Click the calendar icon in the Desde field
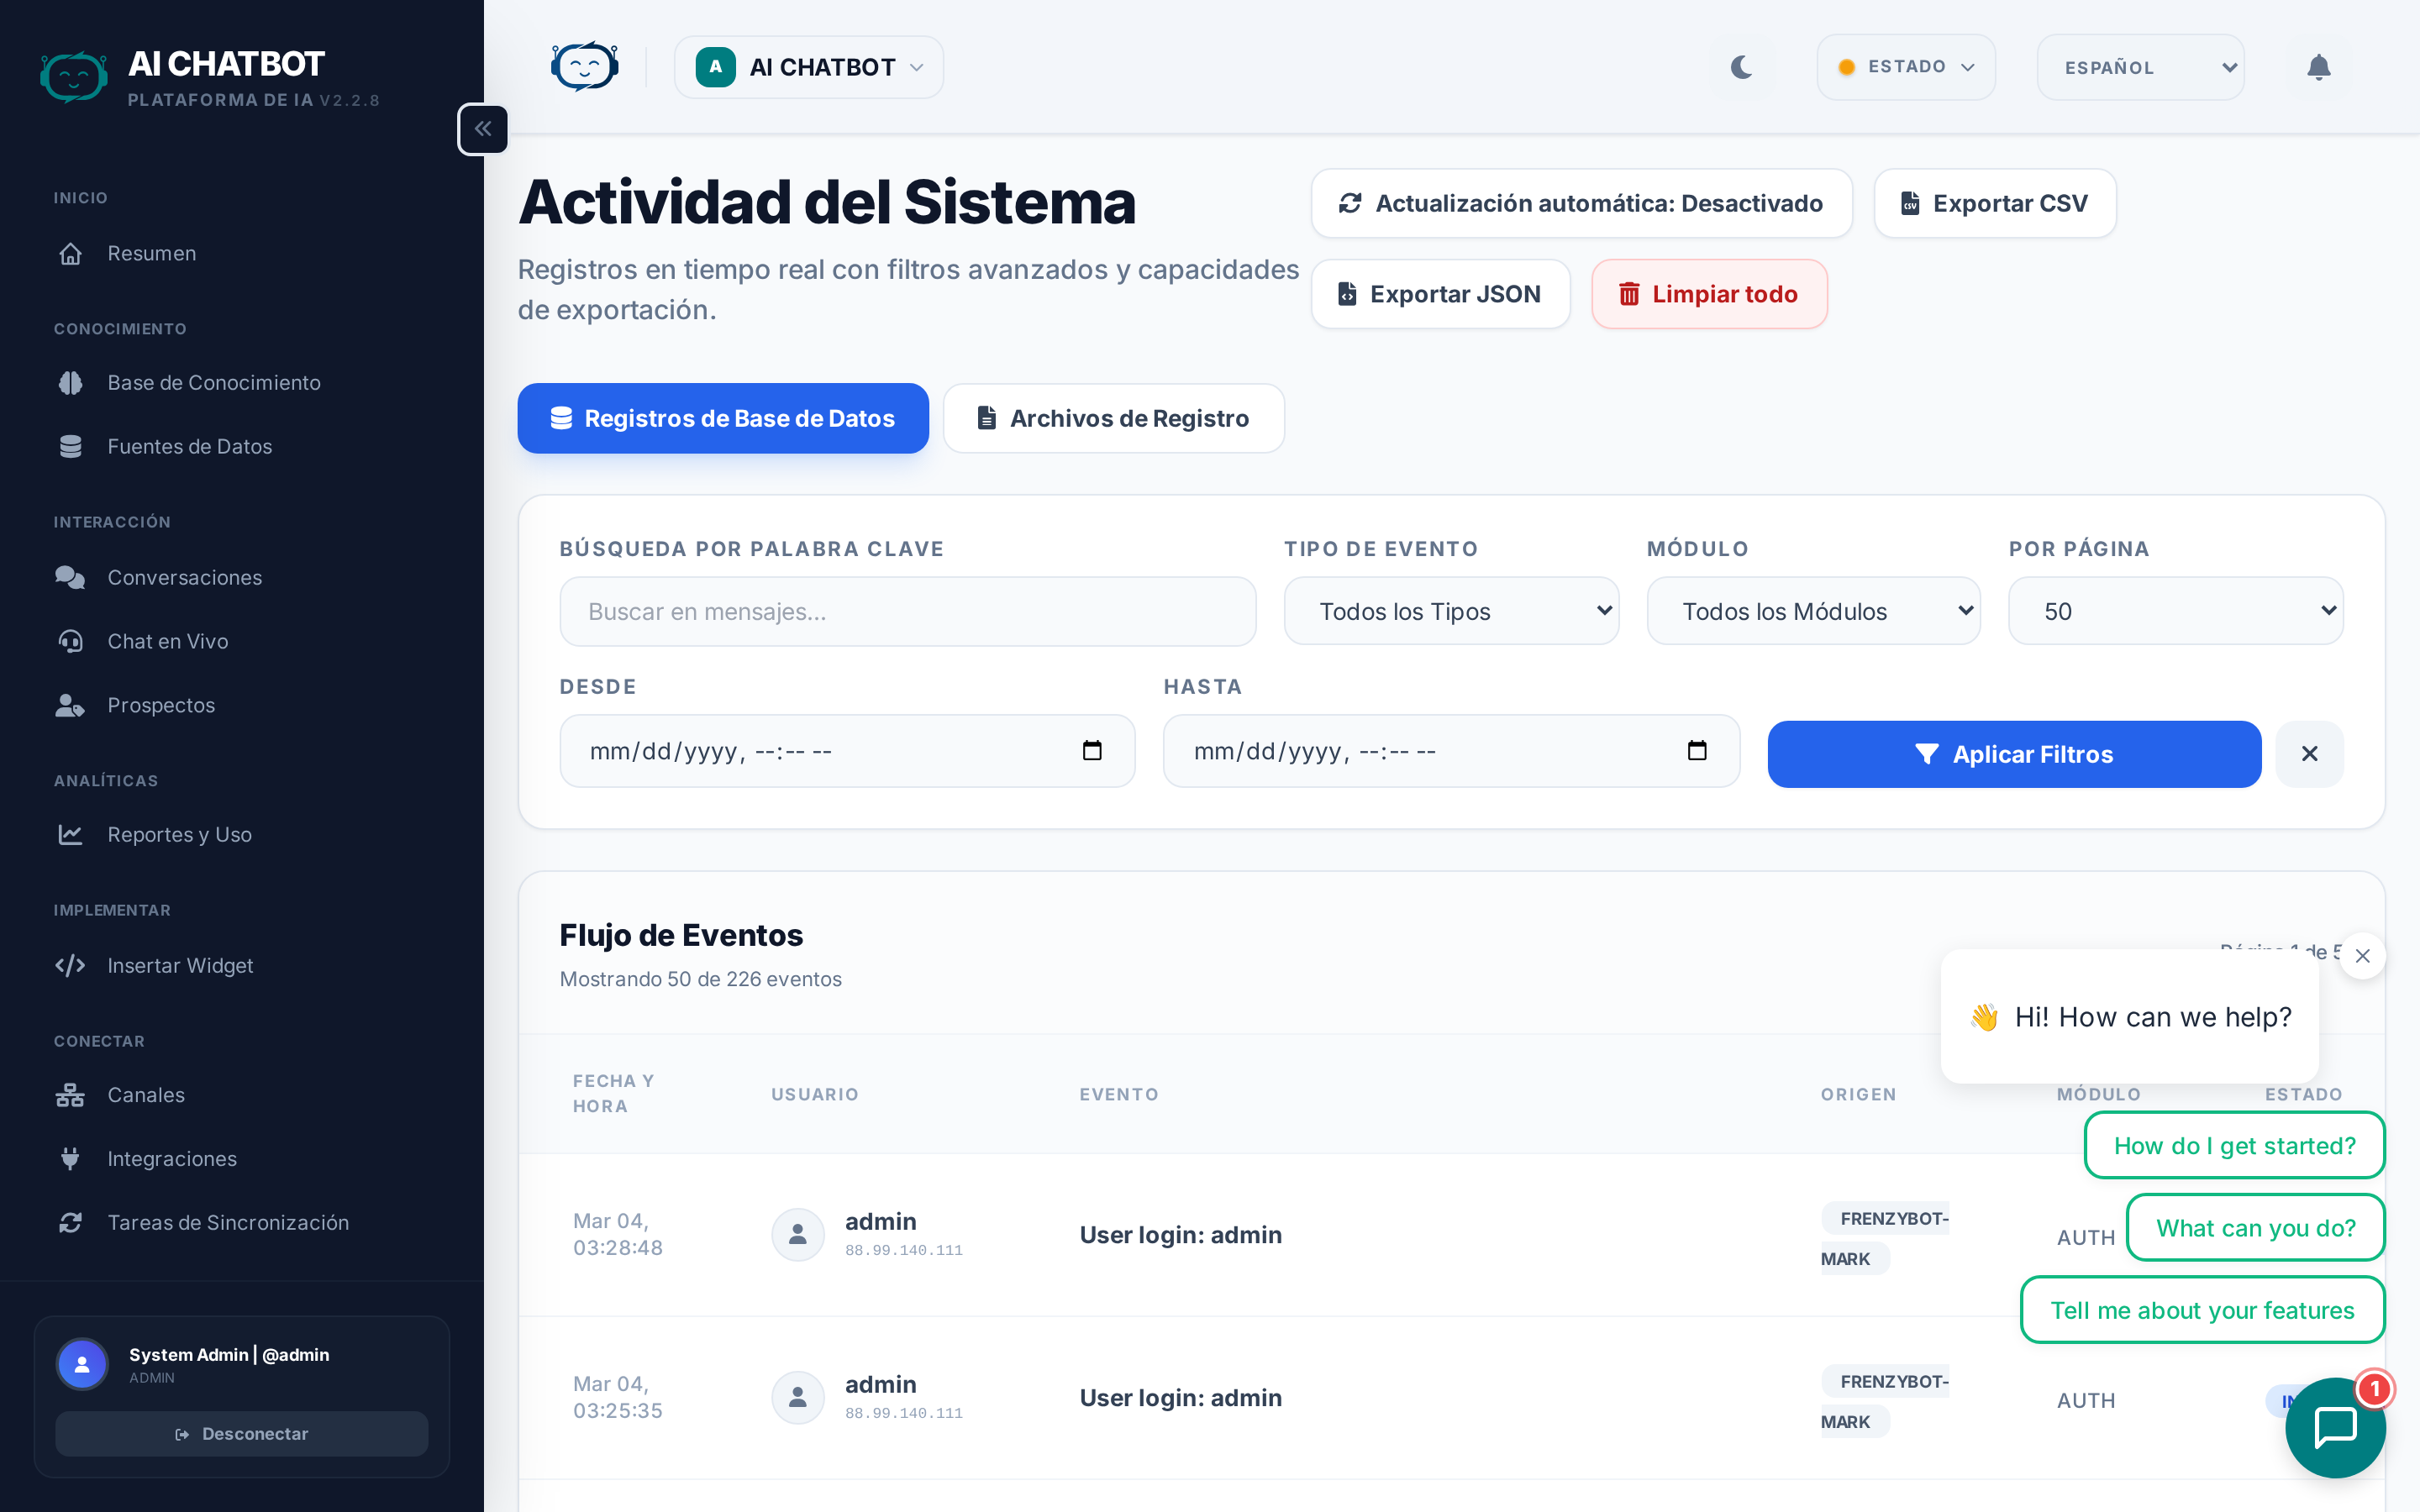Image resolution: width=2420 pixels, height=1512 pixels. pos(1092,751)
